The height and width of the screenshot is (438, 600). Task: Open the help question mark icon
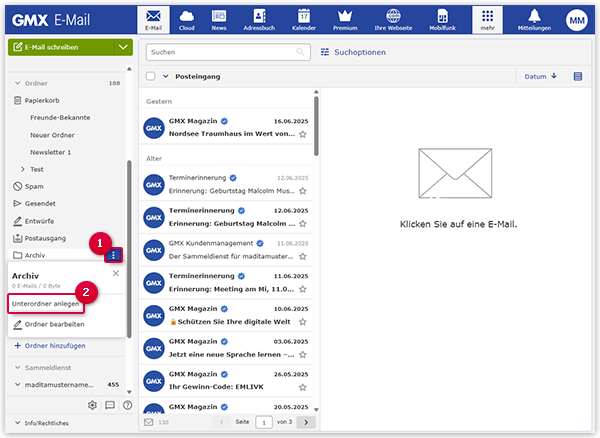coord(127,405)
